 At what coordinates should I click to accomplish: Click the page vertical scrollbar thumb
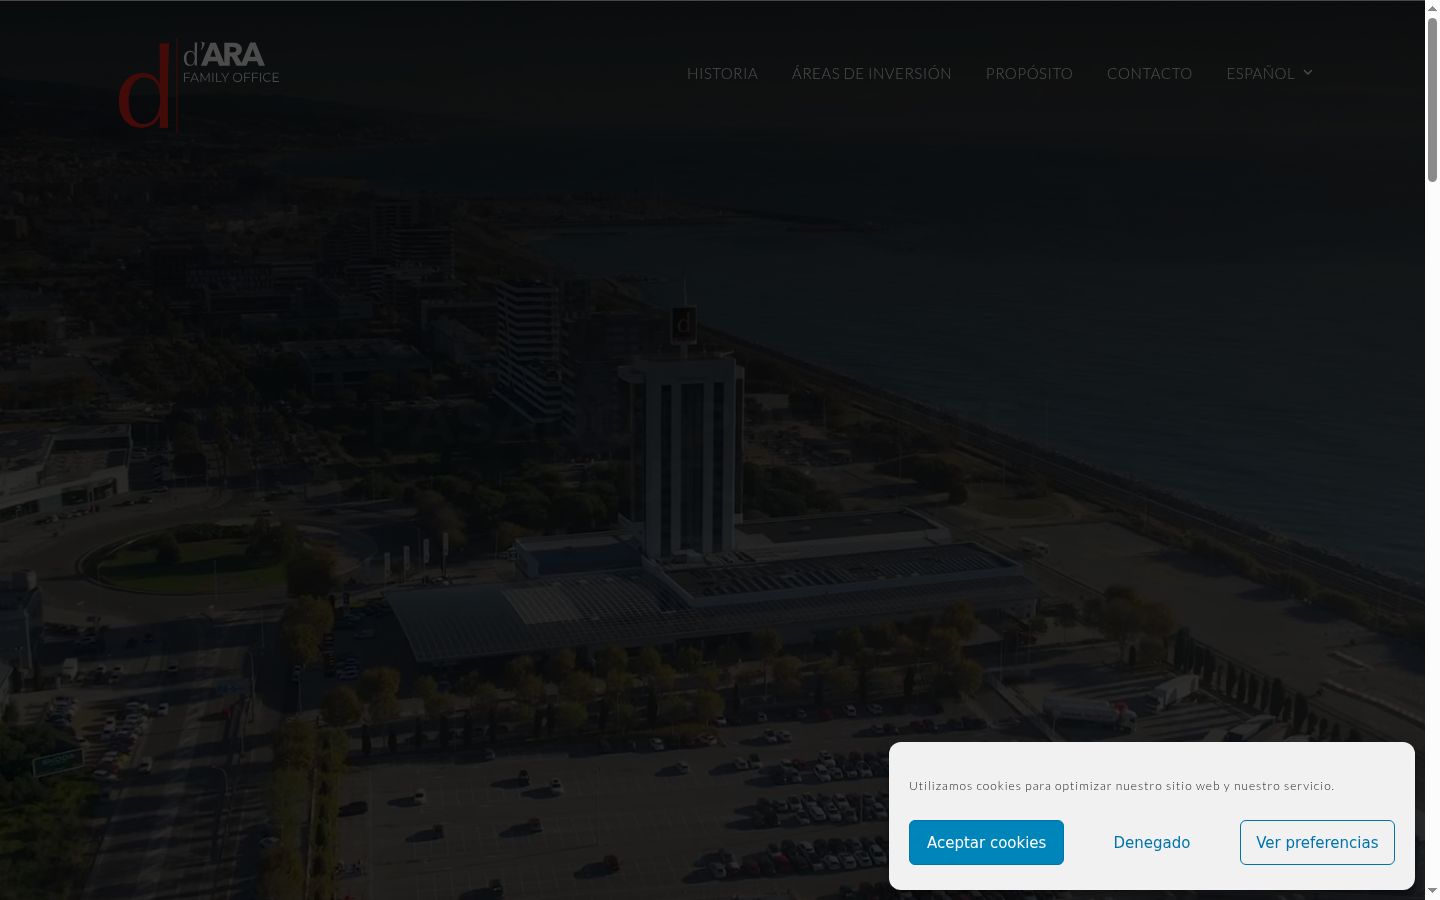point(1432,100)
